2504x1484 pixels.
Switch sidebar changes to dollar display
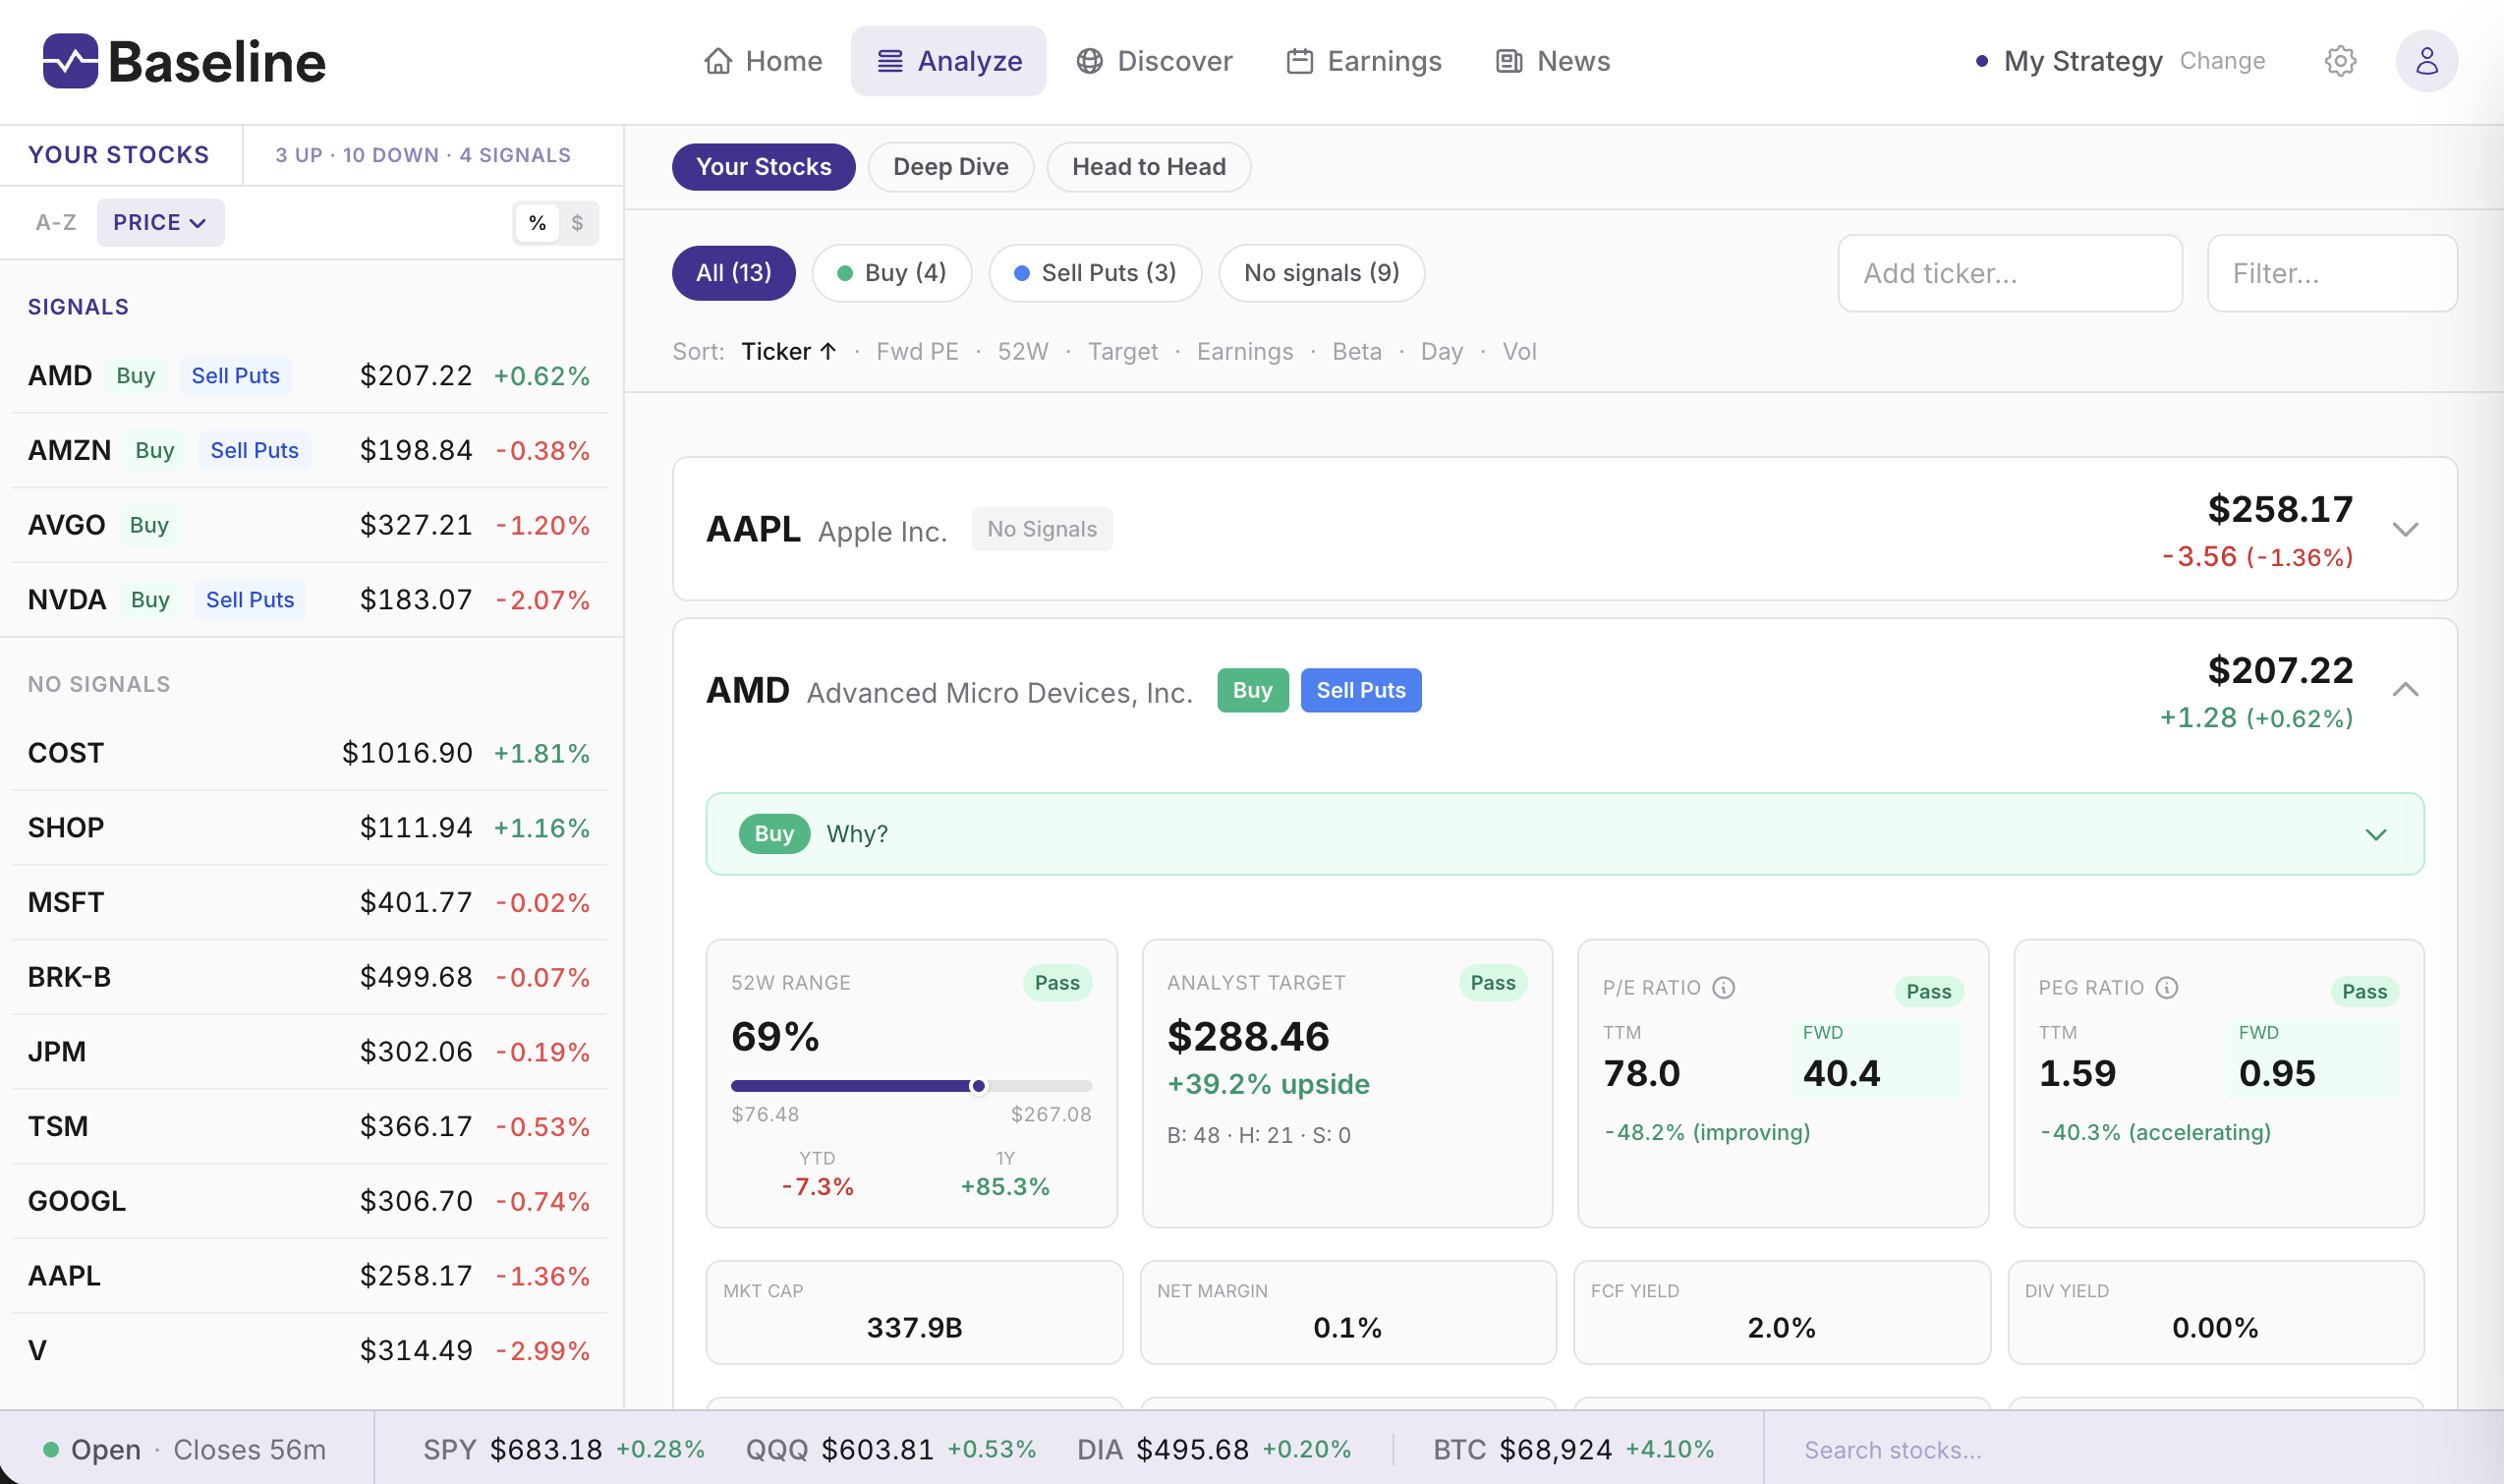(577, 222)
